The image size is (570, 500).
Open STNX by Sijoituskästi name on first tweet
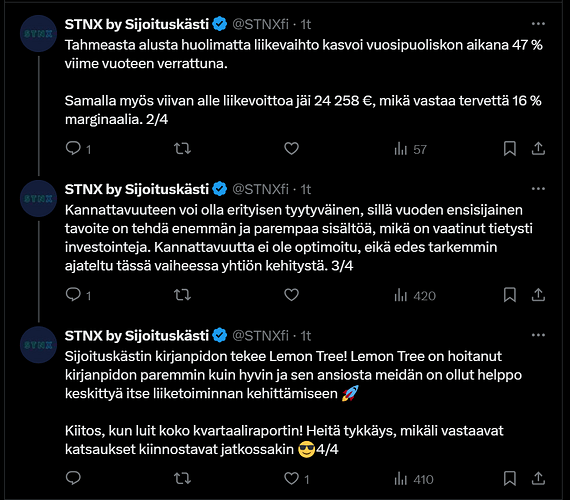(137, 24)
